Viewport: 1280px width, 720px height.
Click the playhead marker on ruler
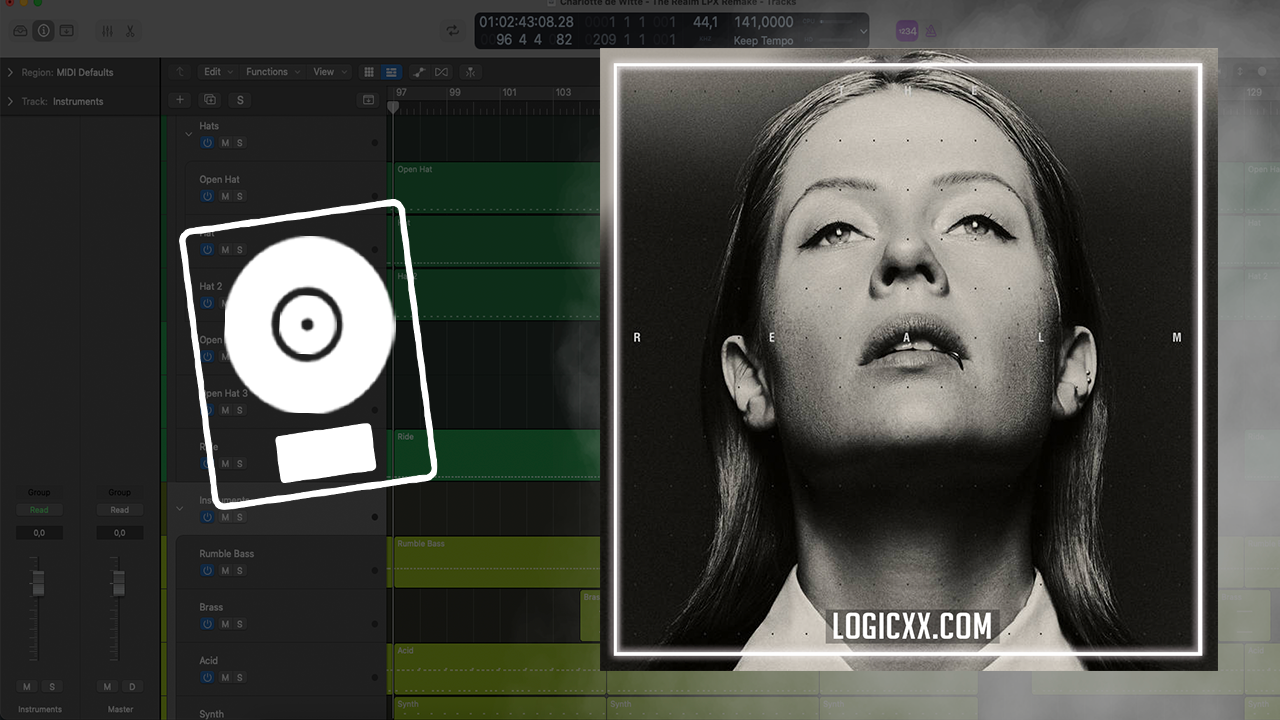pyautogui.click(x=393, y=106)
